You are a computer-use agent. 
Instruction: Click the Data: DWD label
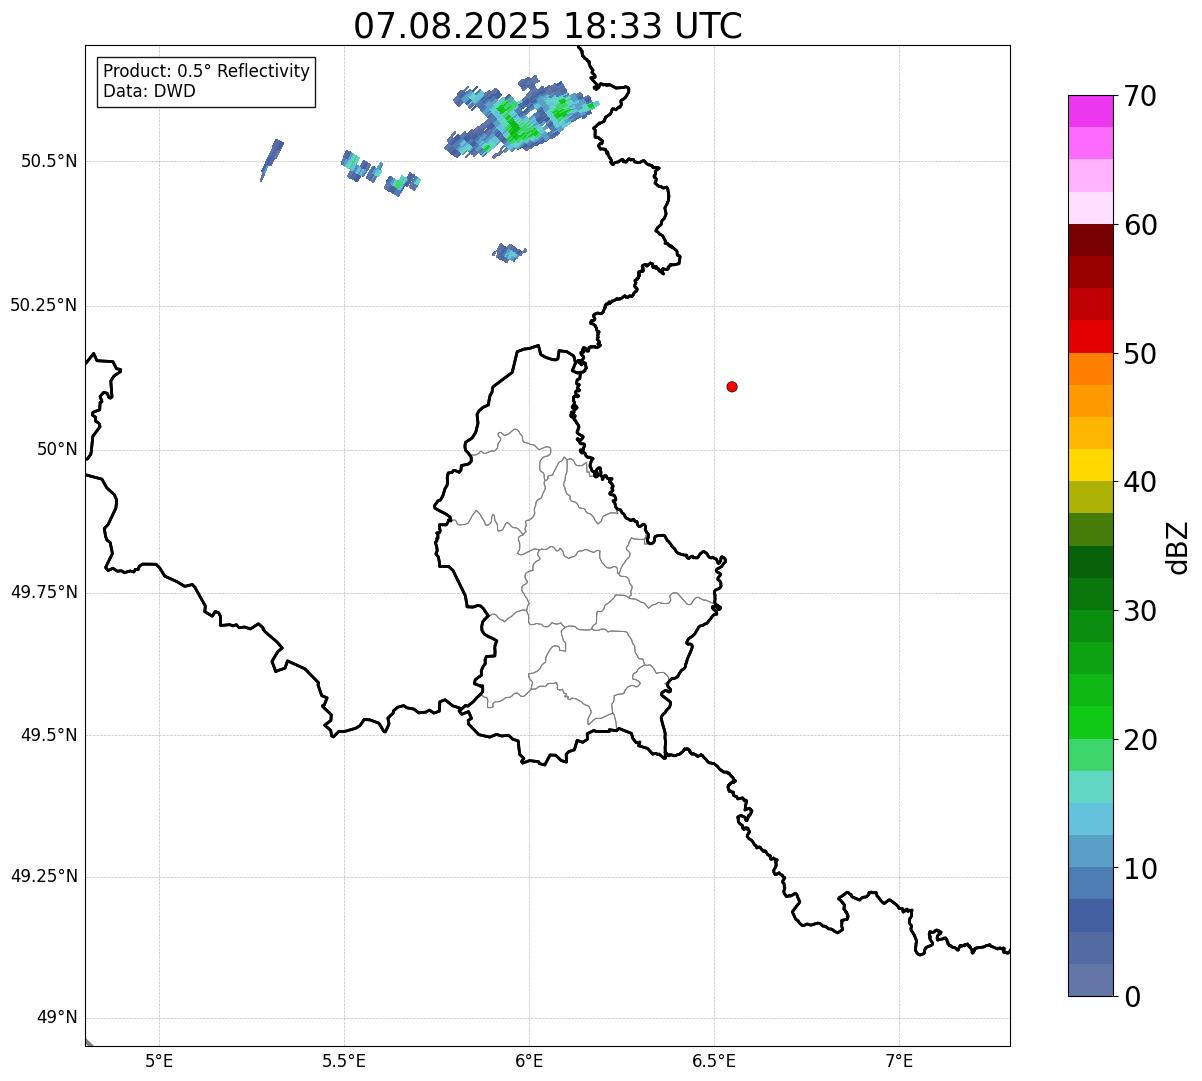[x=150, y=92]
